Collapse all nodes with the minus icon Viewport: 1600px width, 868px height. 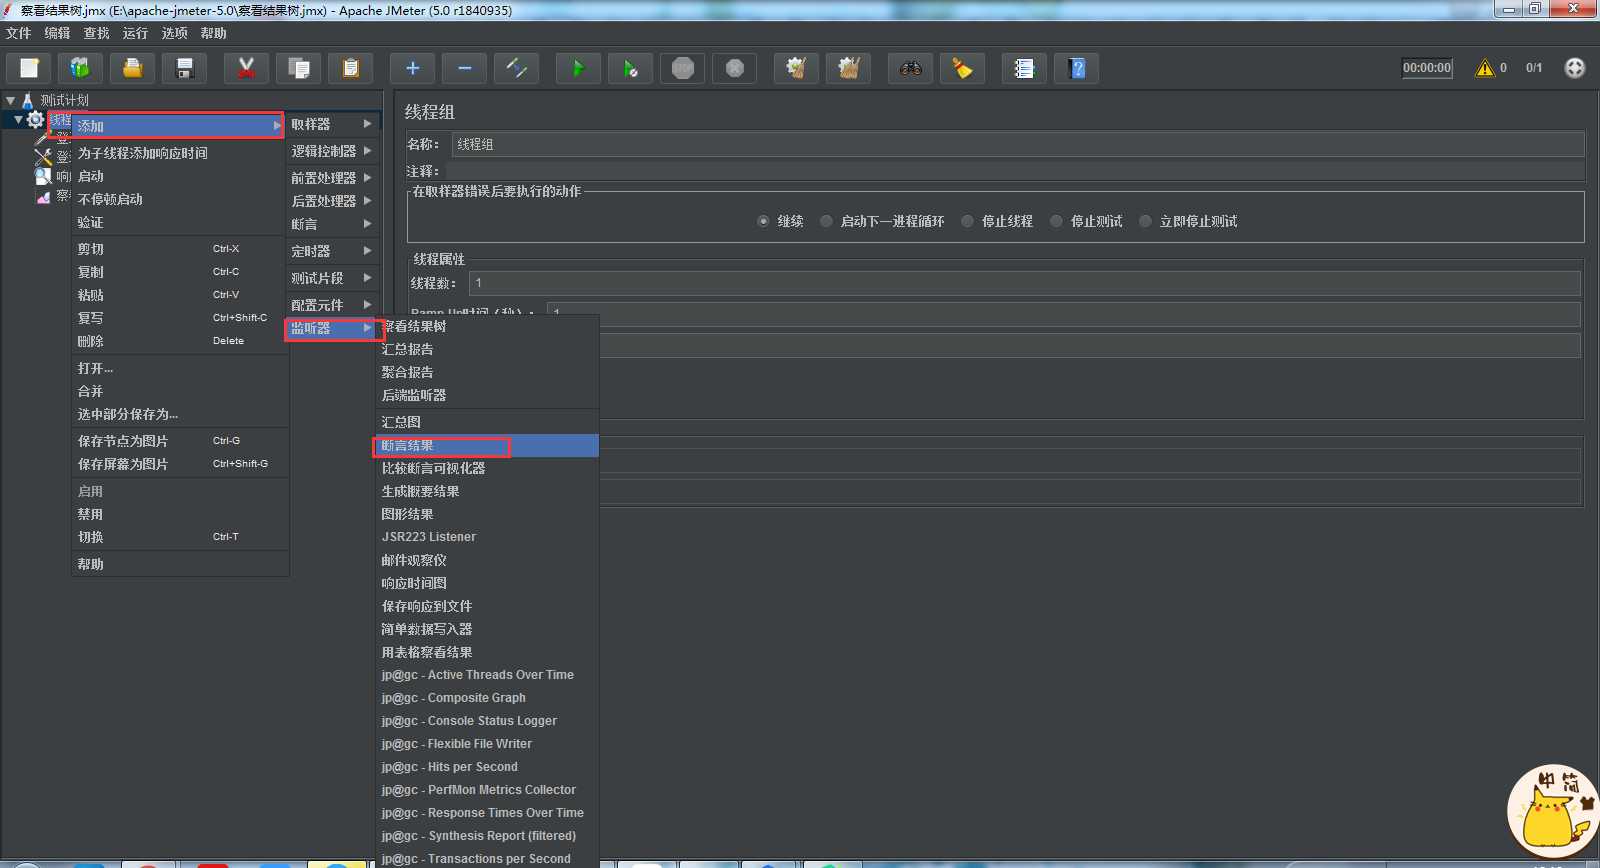(464, 68)
